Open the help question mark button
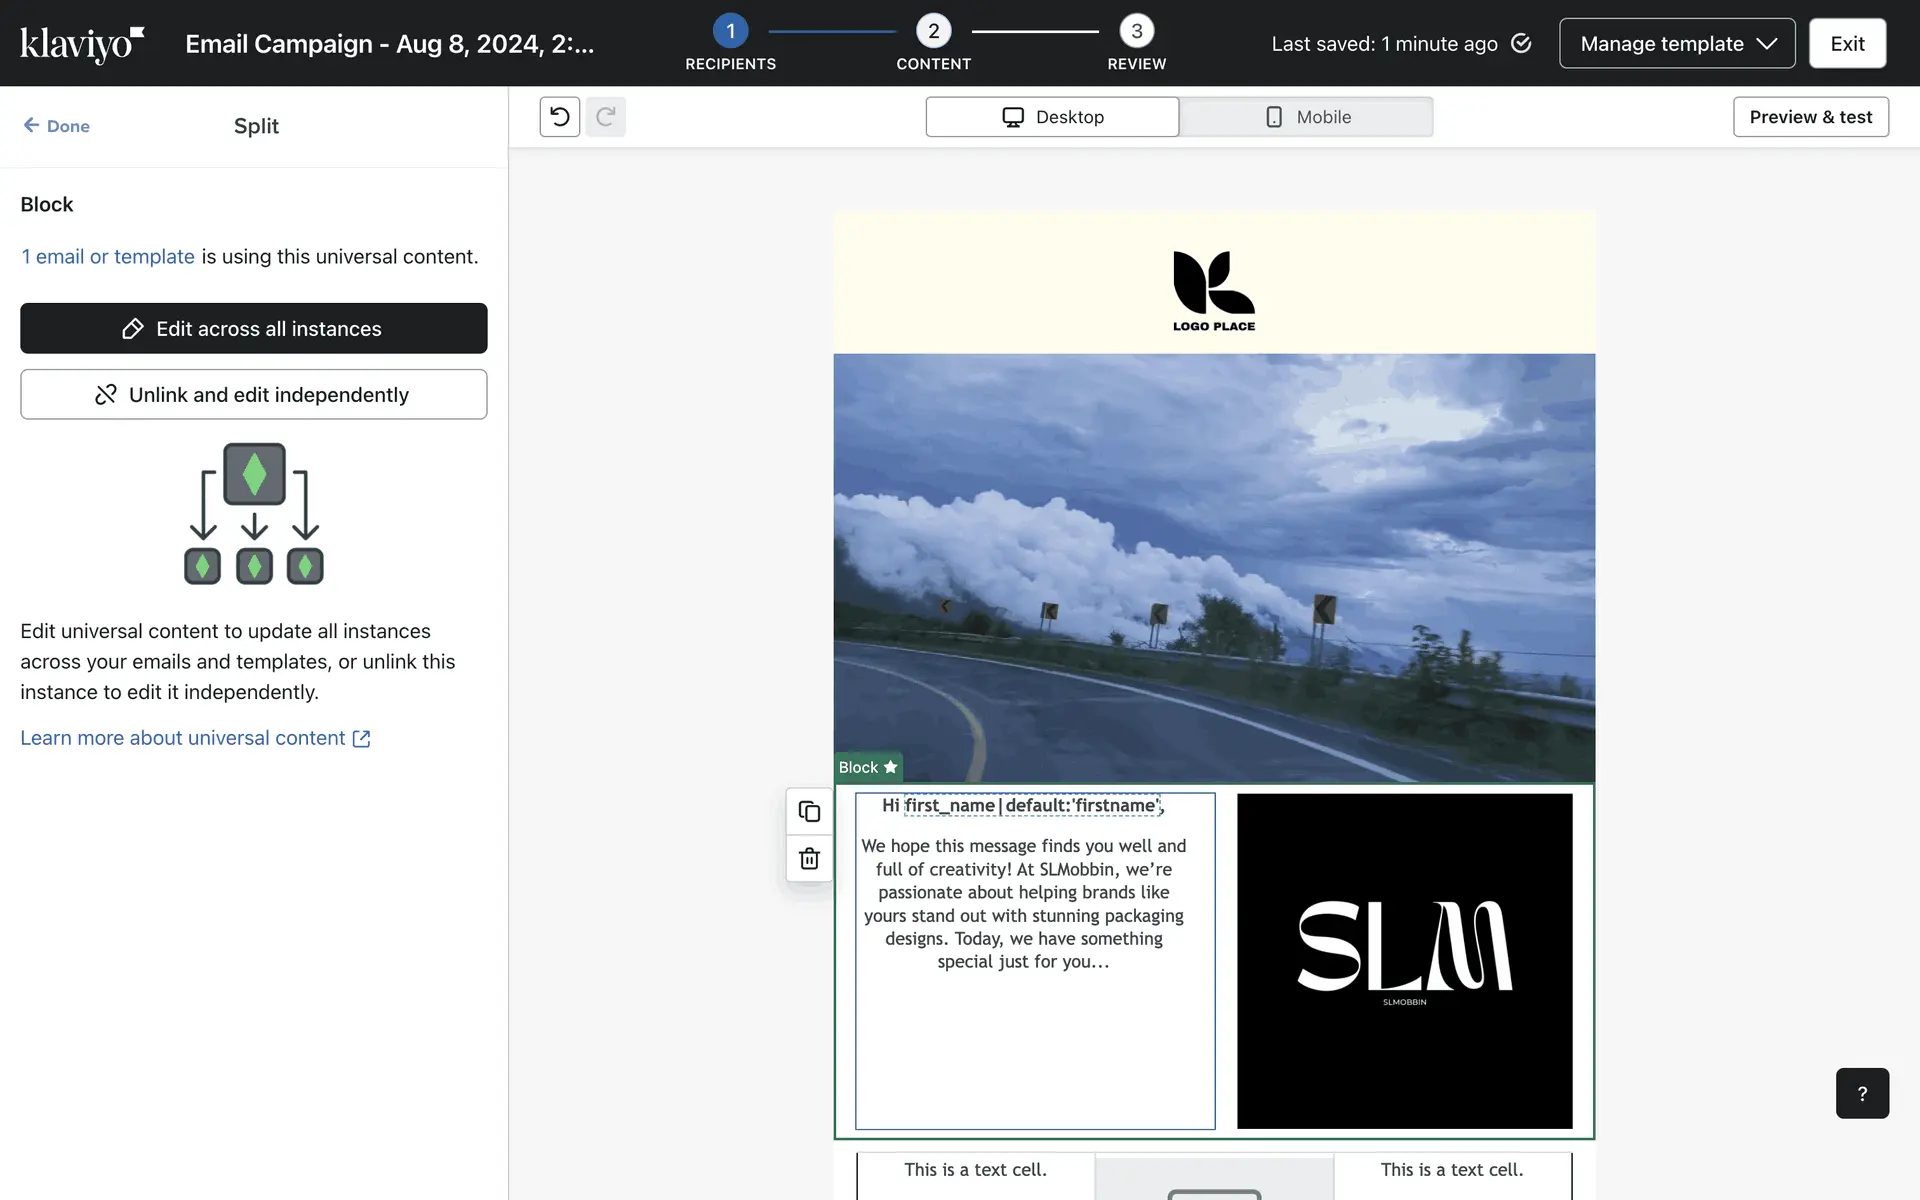Viewport: 1920px width, 1200px height. [1861, 1093]
